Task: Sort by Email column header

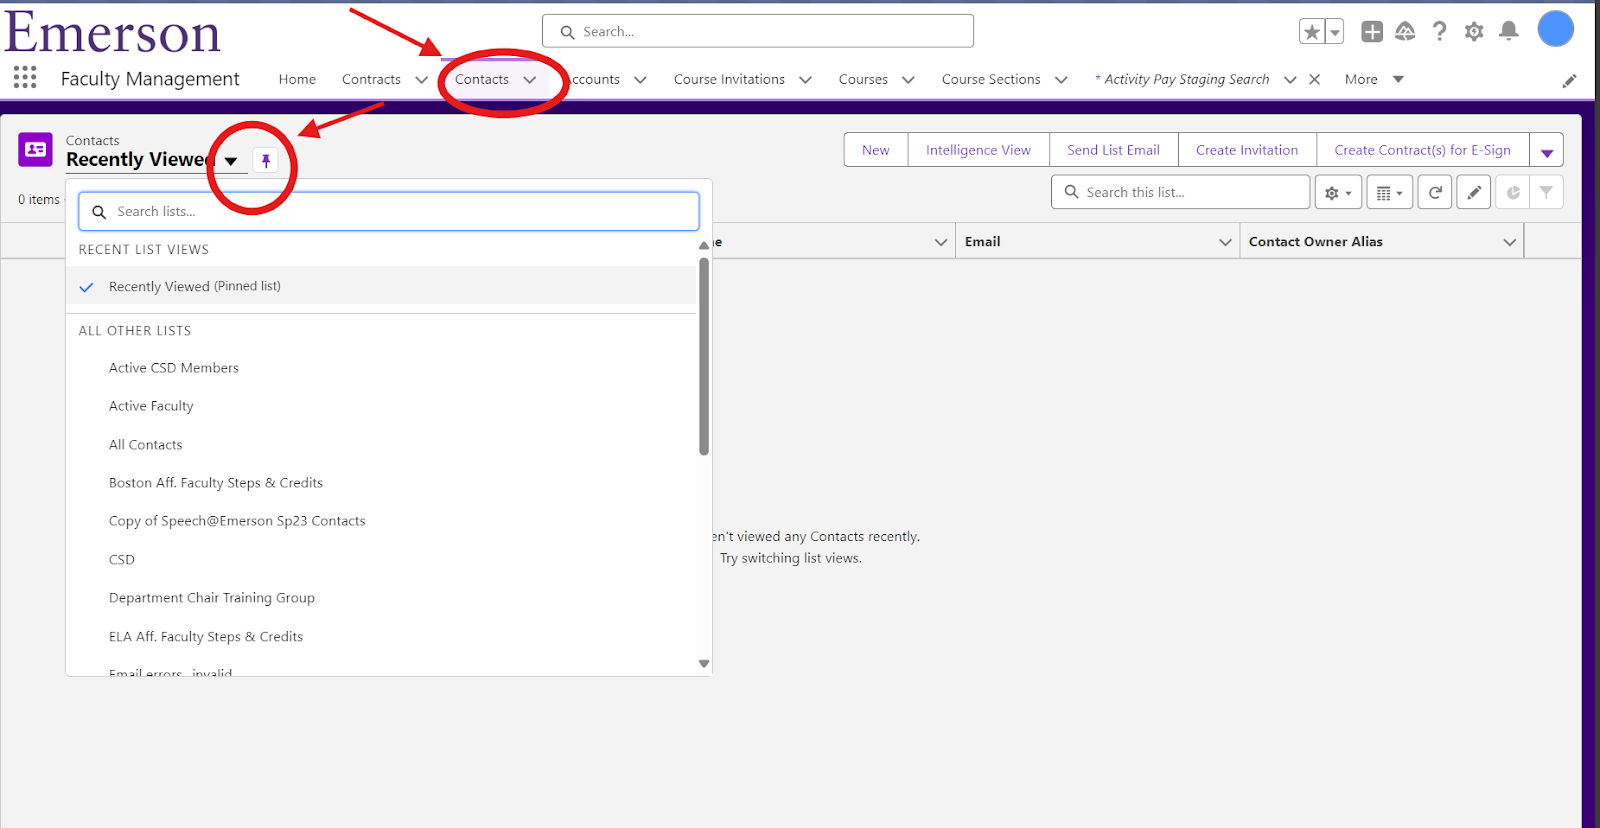Action: 983,242
